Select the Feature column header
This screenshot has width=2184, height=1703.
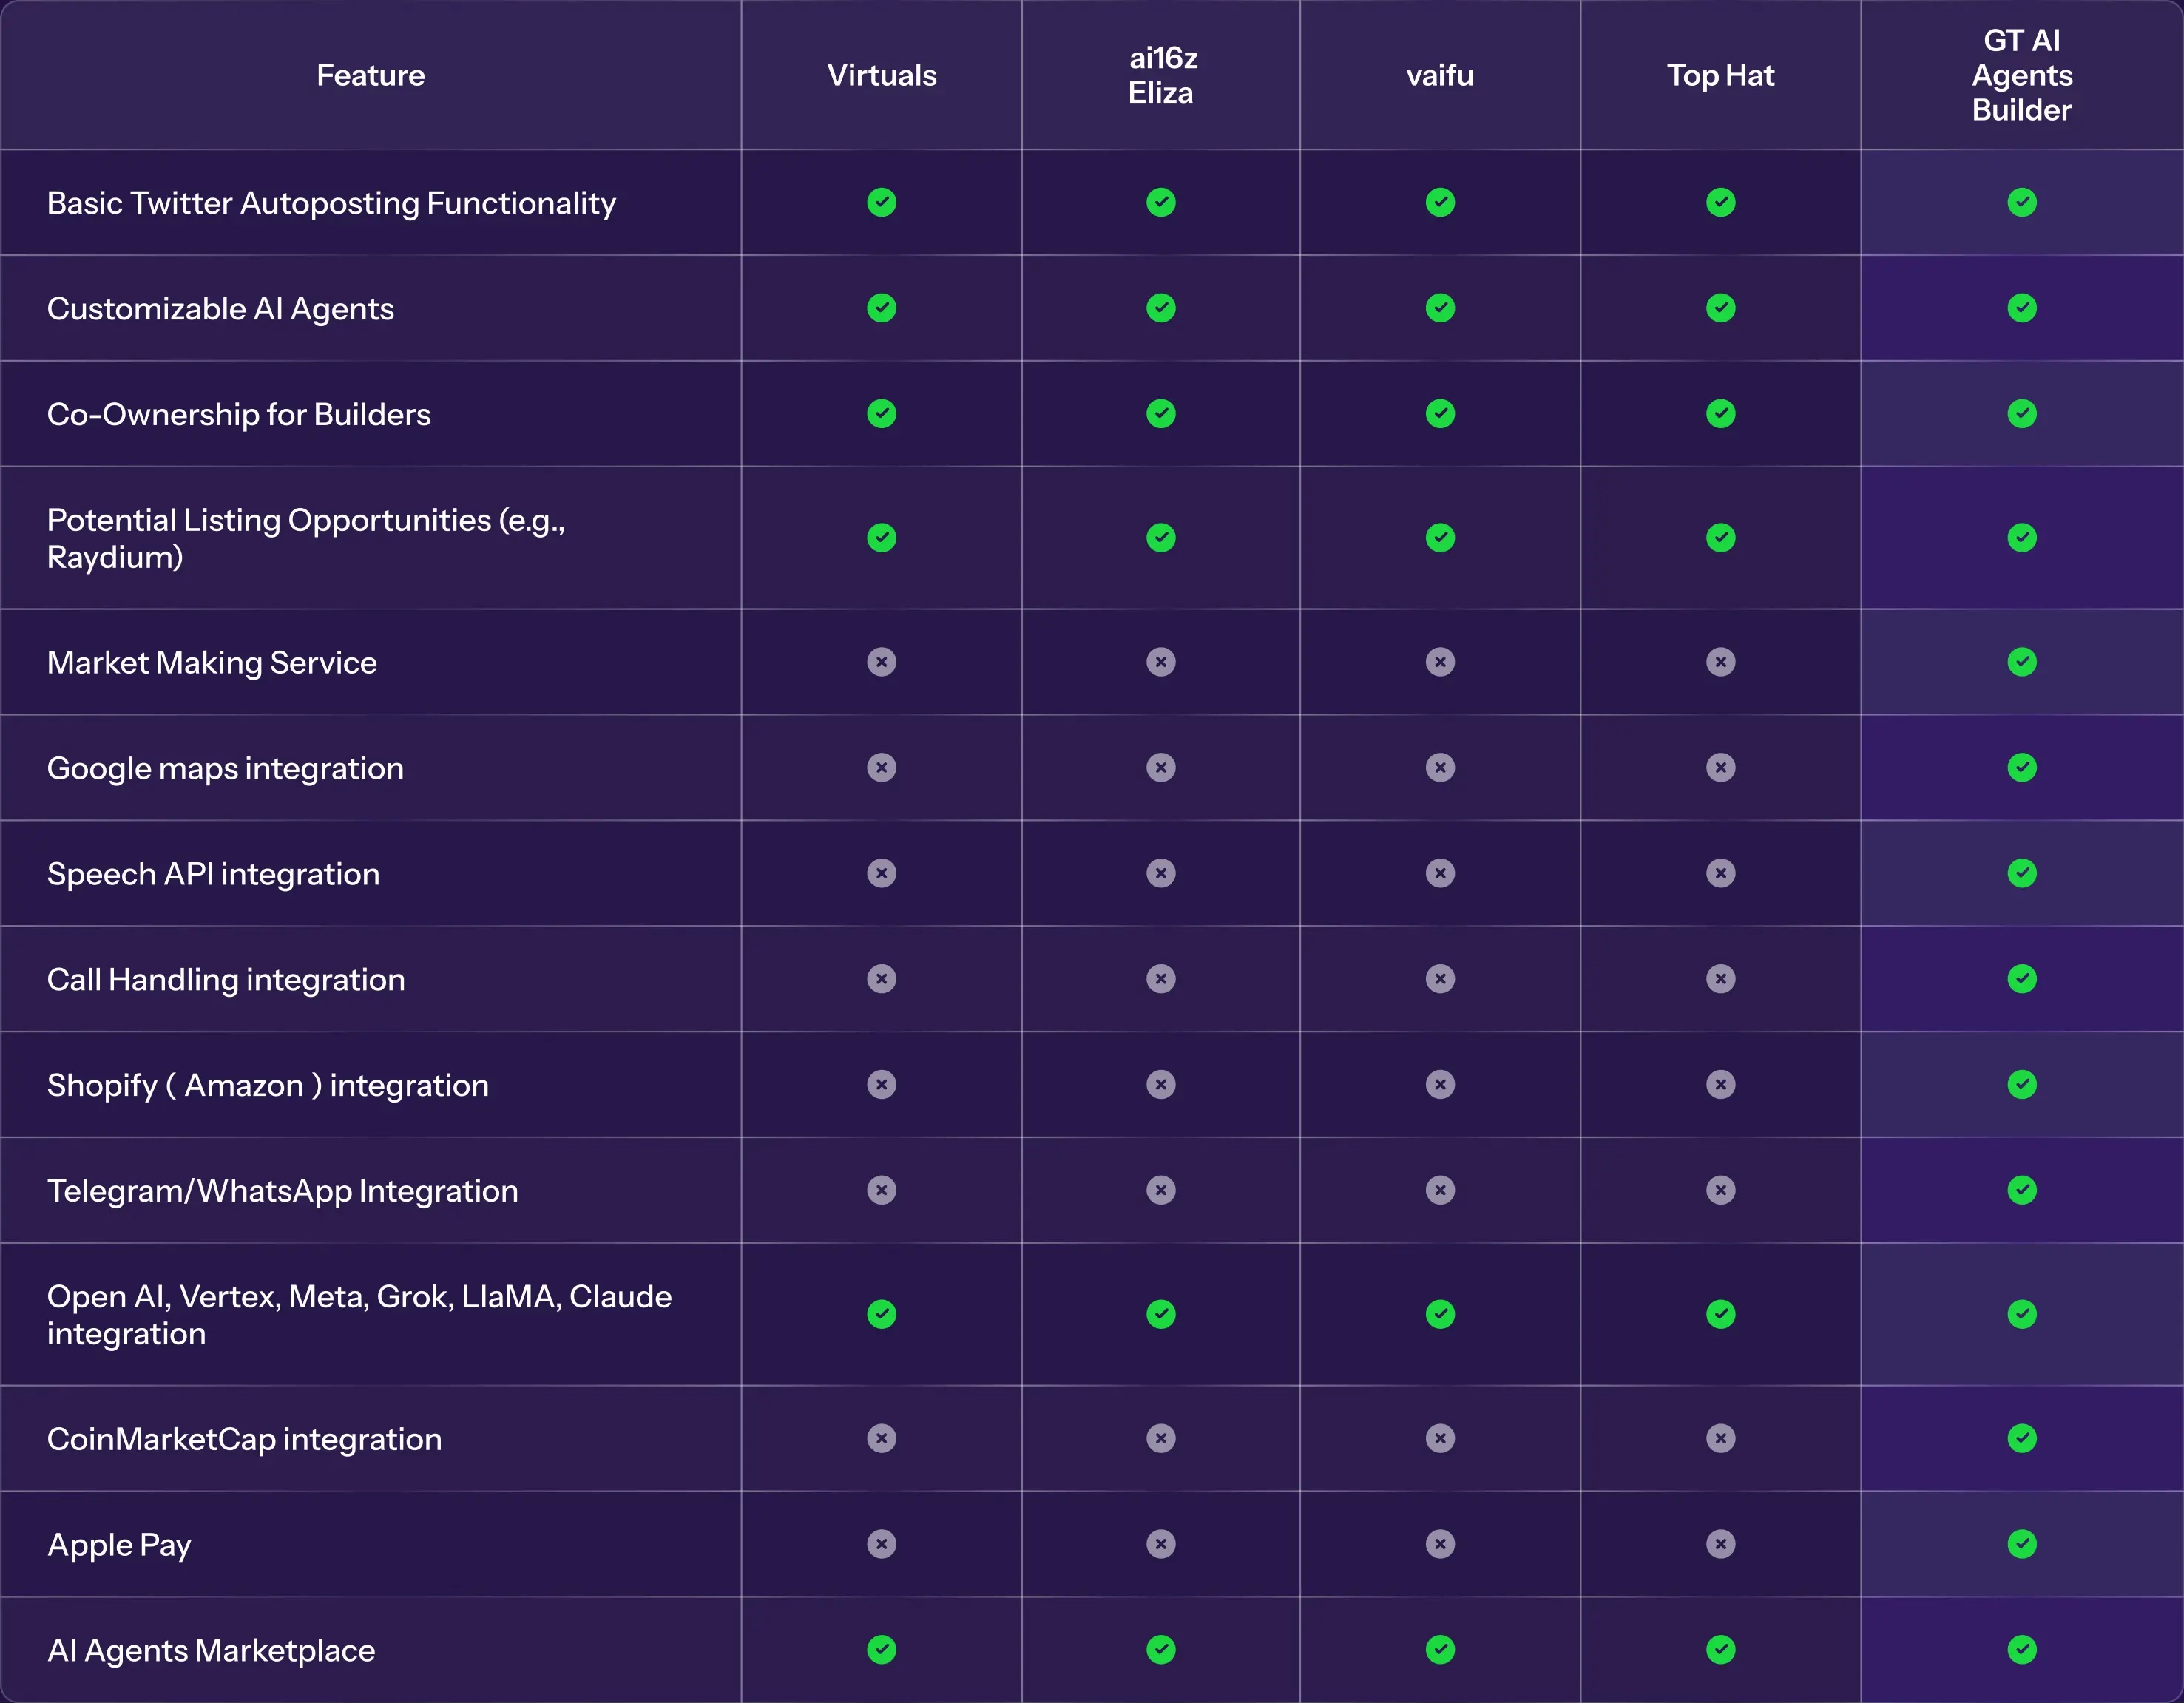pos(371,75)
